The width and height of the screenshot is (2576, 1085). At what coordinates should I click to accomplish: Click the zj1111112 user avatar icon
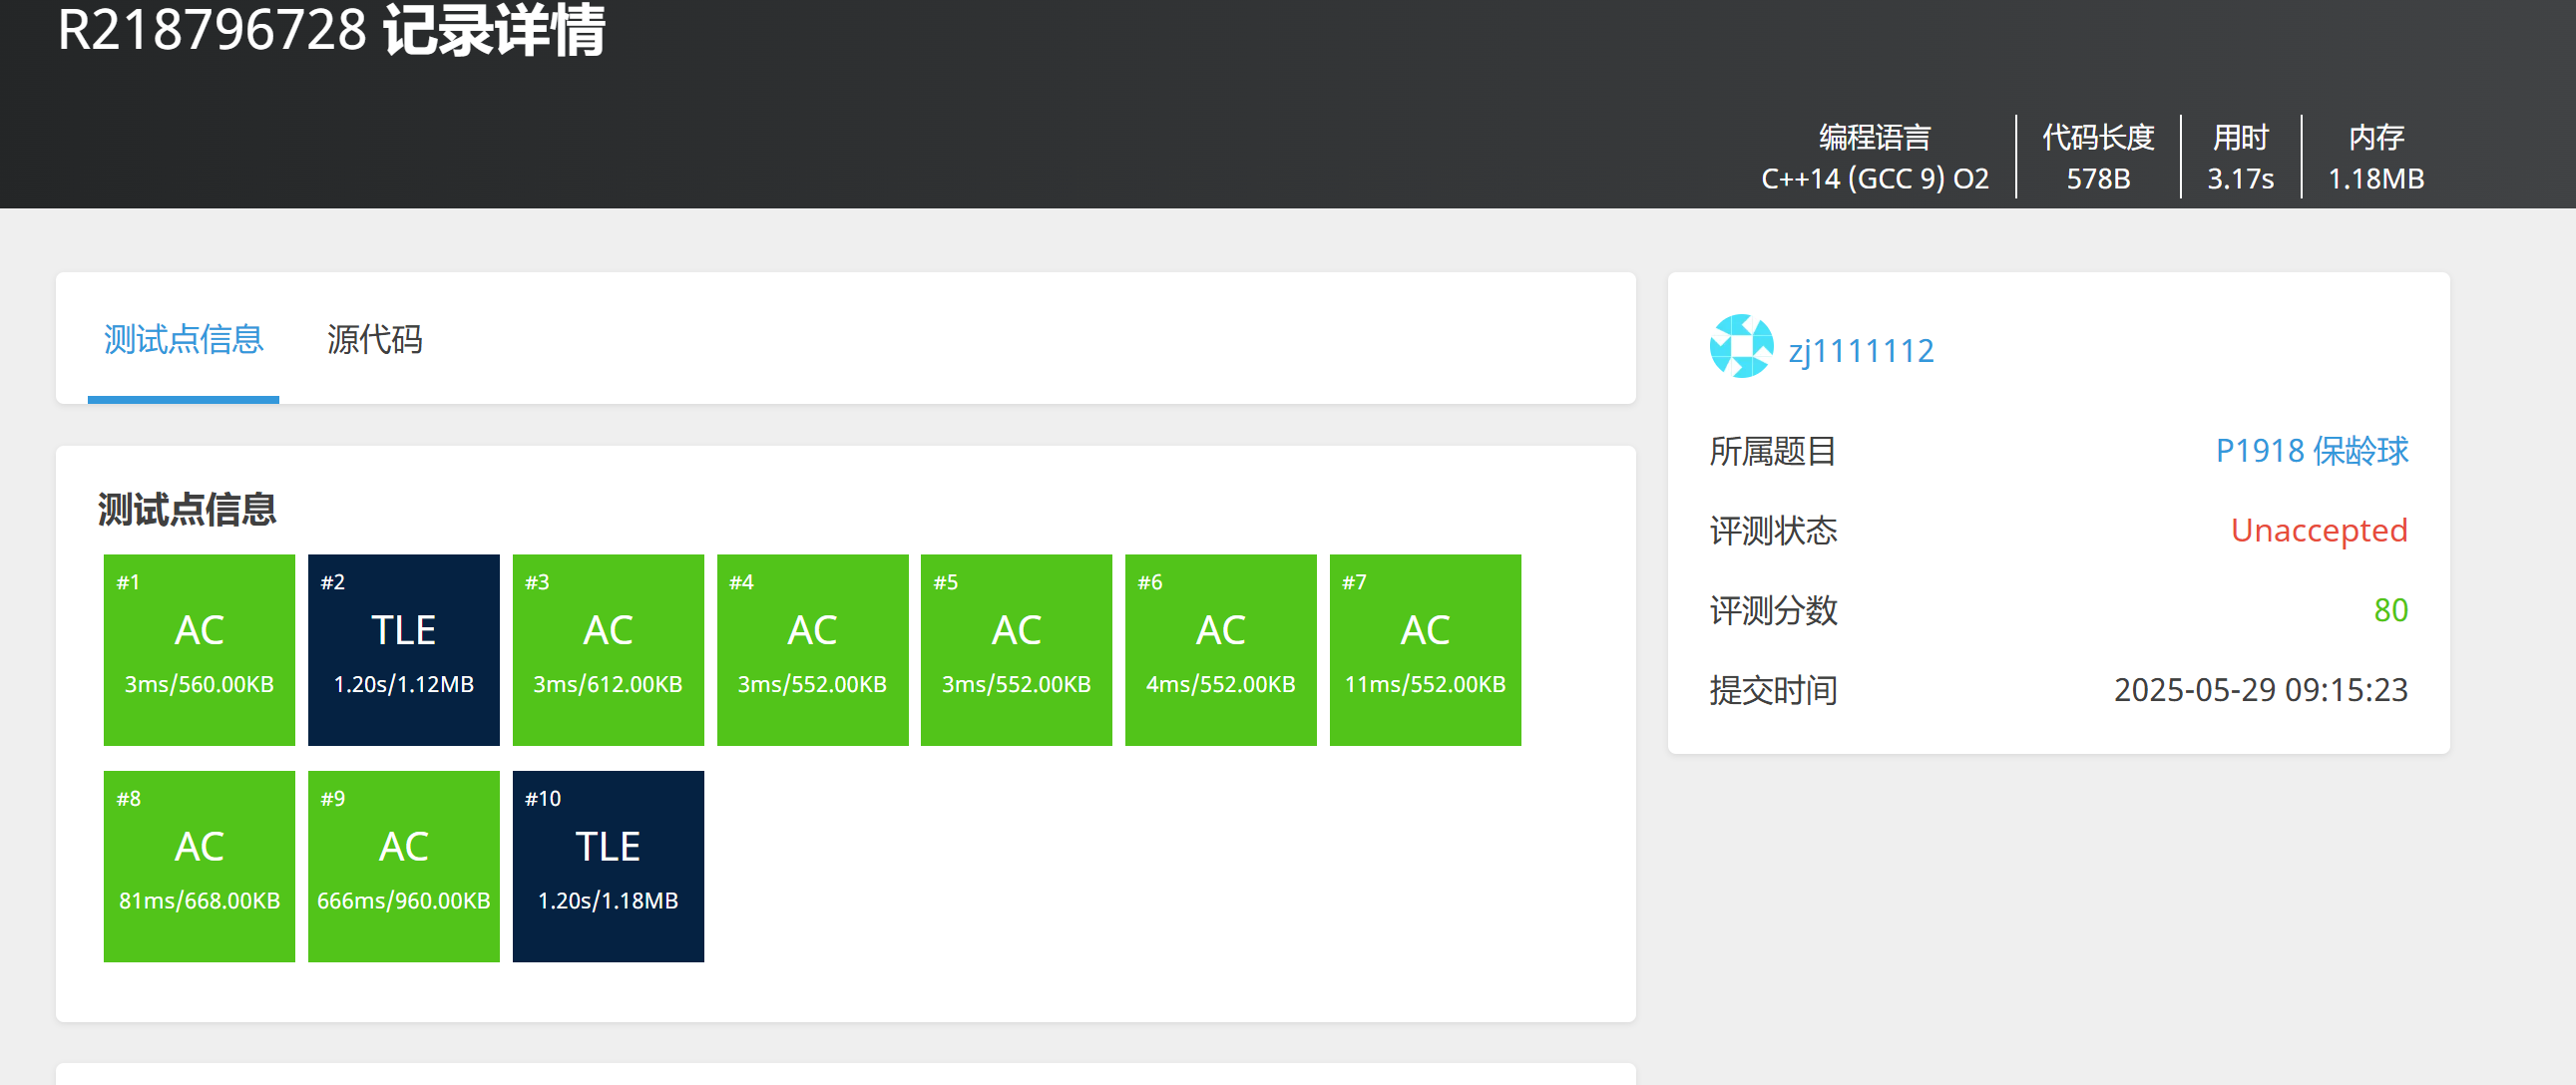click(x=1741, y=347)
